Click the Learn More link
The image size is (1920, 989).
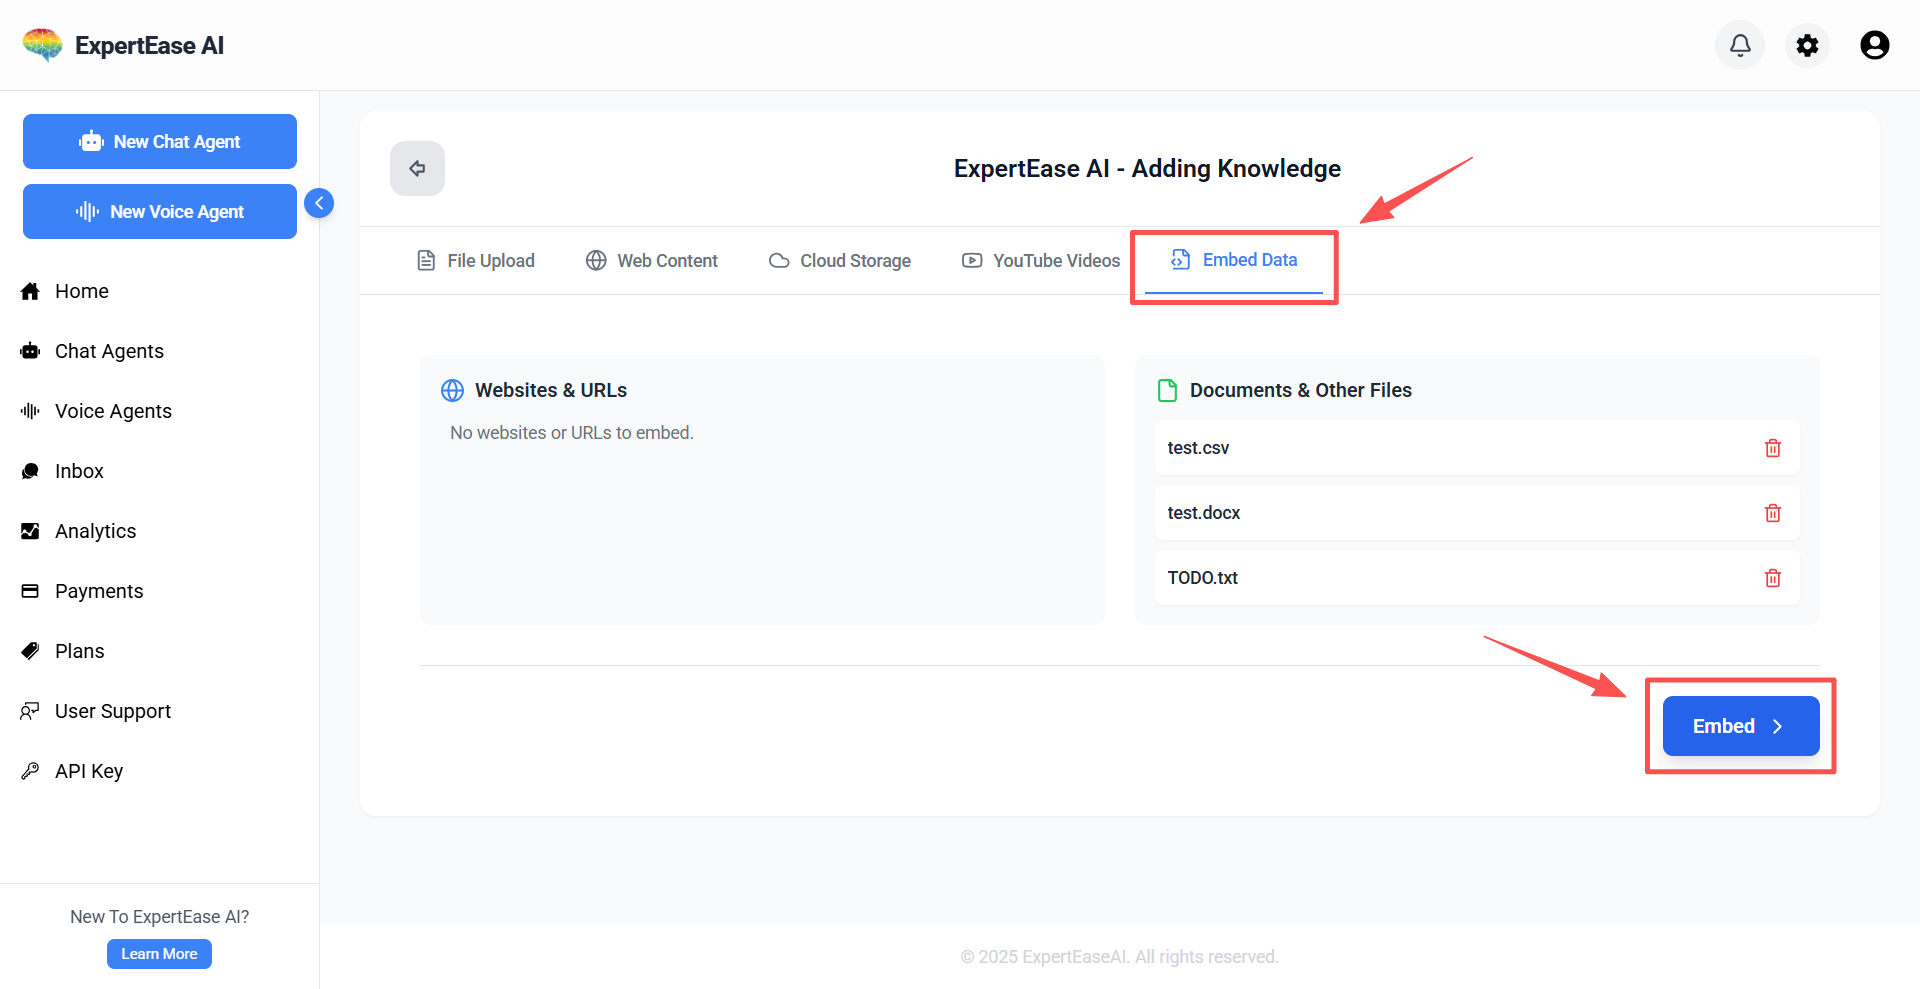[x=159, y=954]
